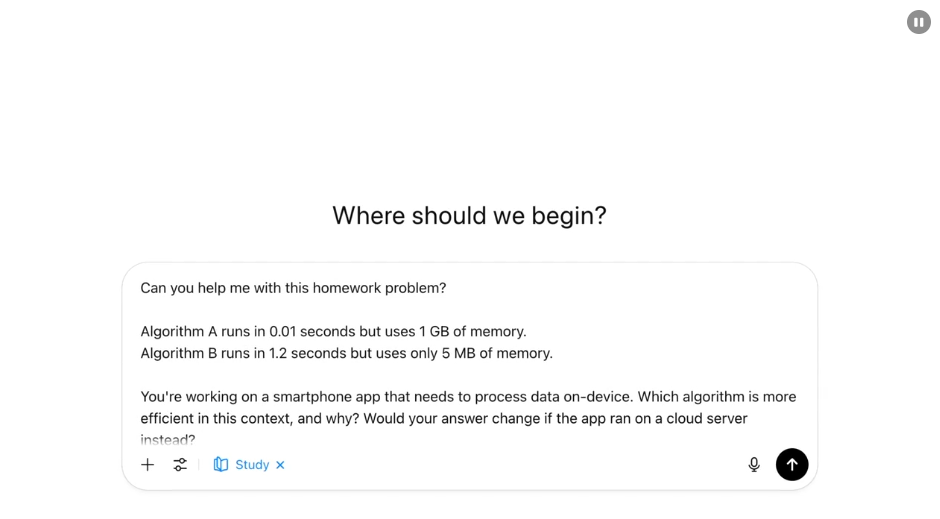
Task: Place cursor at the word "smartphone"
Action: pyautogui.click(x=312, y=397)
